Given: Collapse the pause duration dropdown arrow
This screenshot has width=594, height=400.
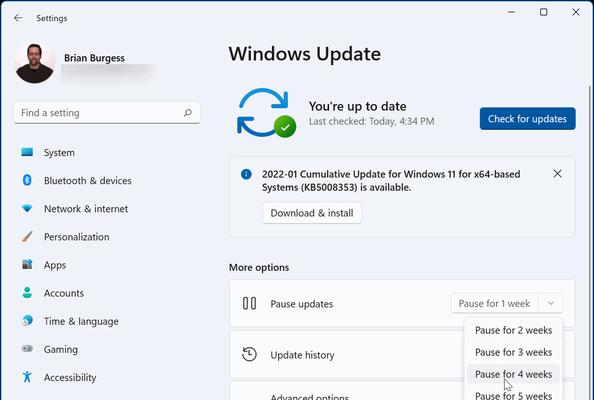Looking at the screenshot, I should click(551, 303).
